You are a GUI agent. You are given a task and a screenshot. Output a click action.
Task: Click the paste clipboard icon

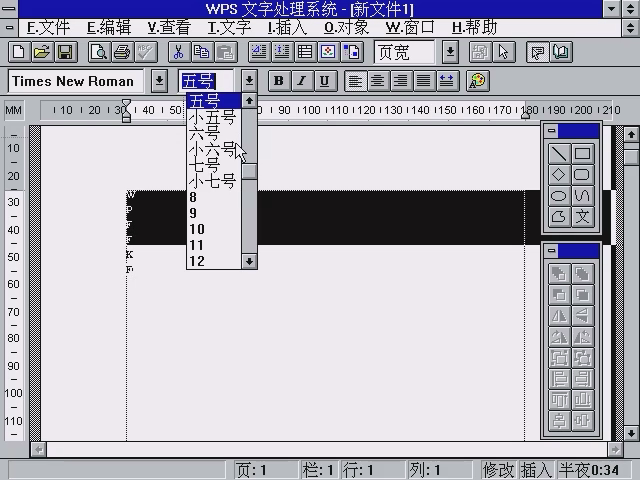[225, 52]
